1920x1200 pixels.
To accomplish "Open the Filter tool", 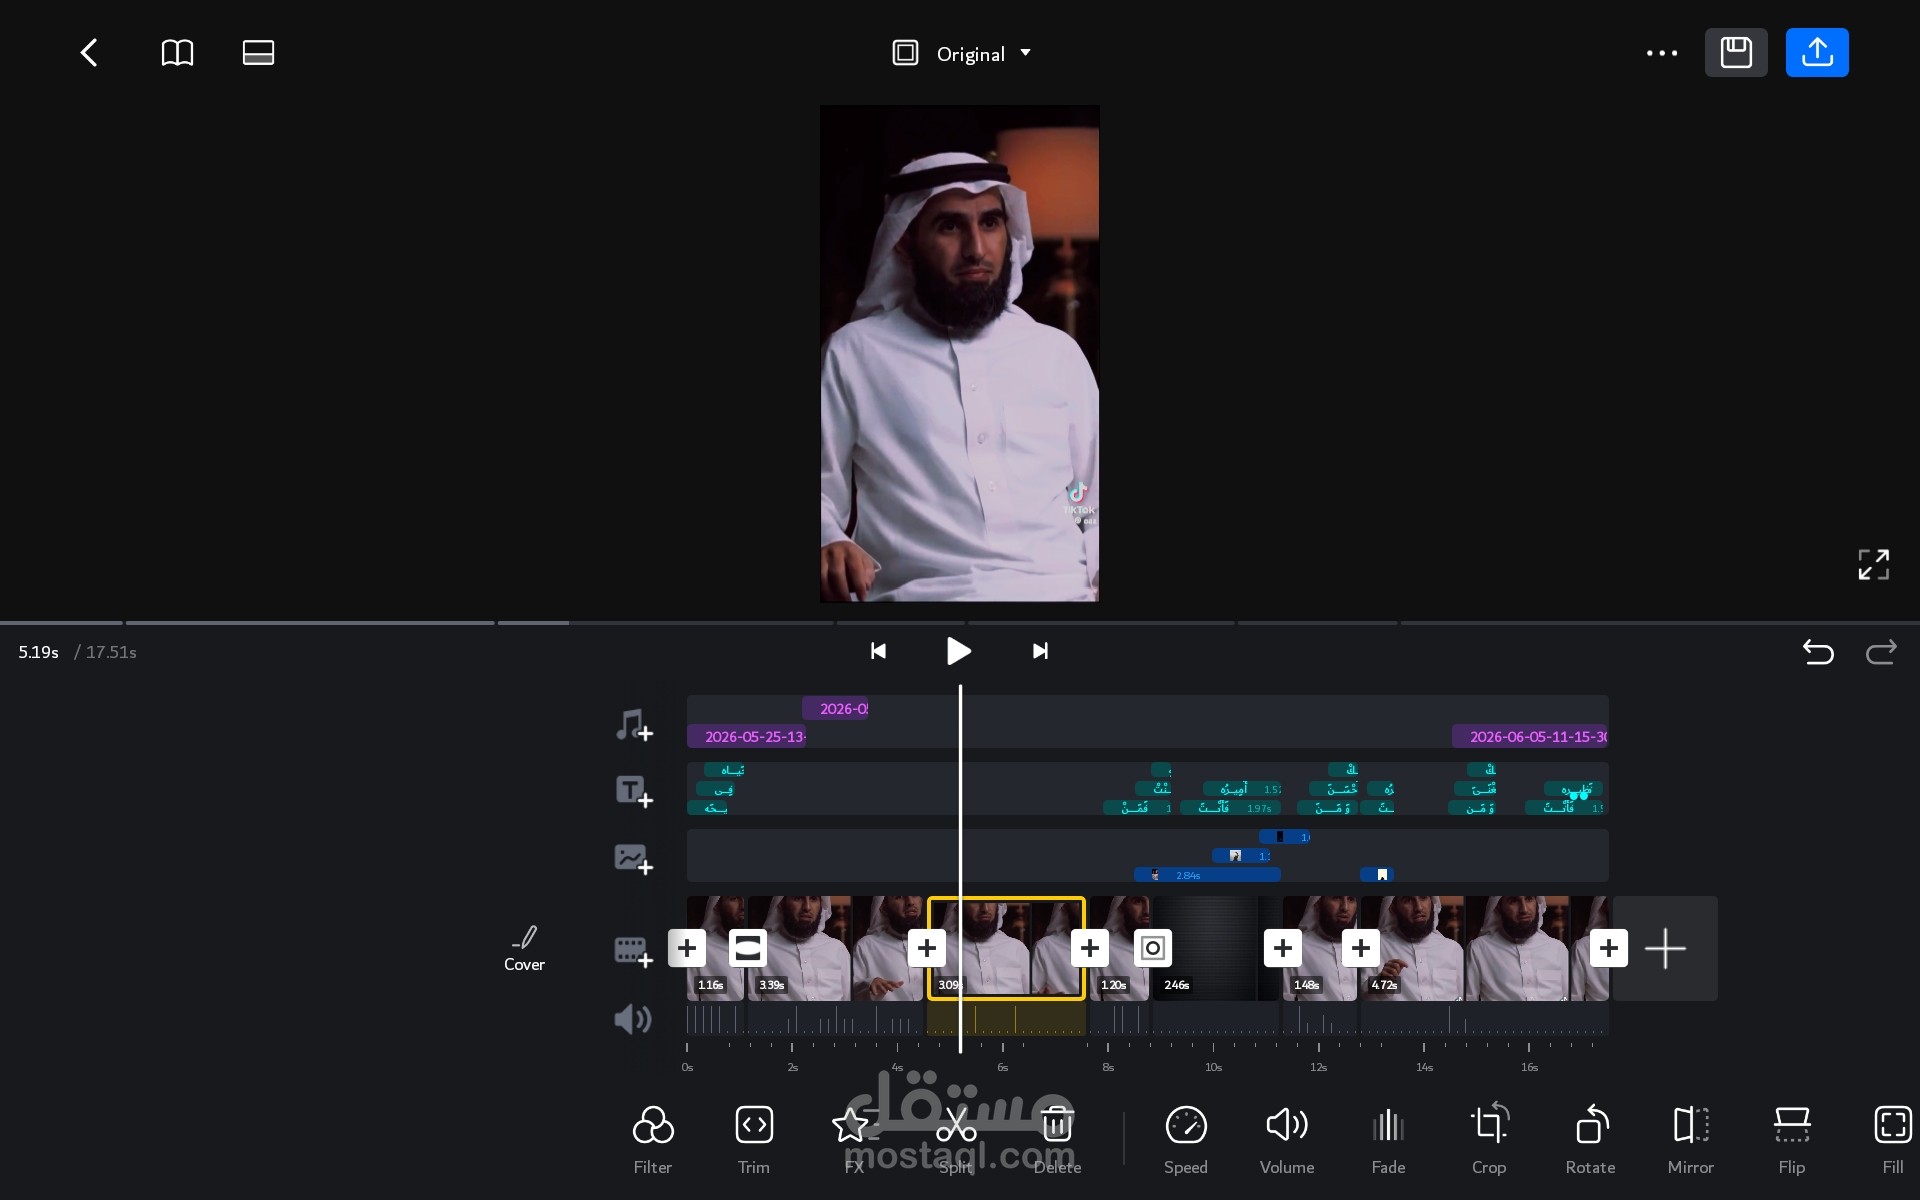I will 653,1140.
